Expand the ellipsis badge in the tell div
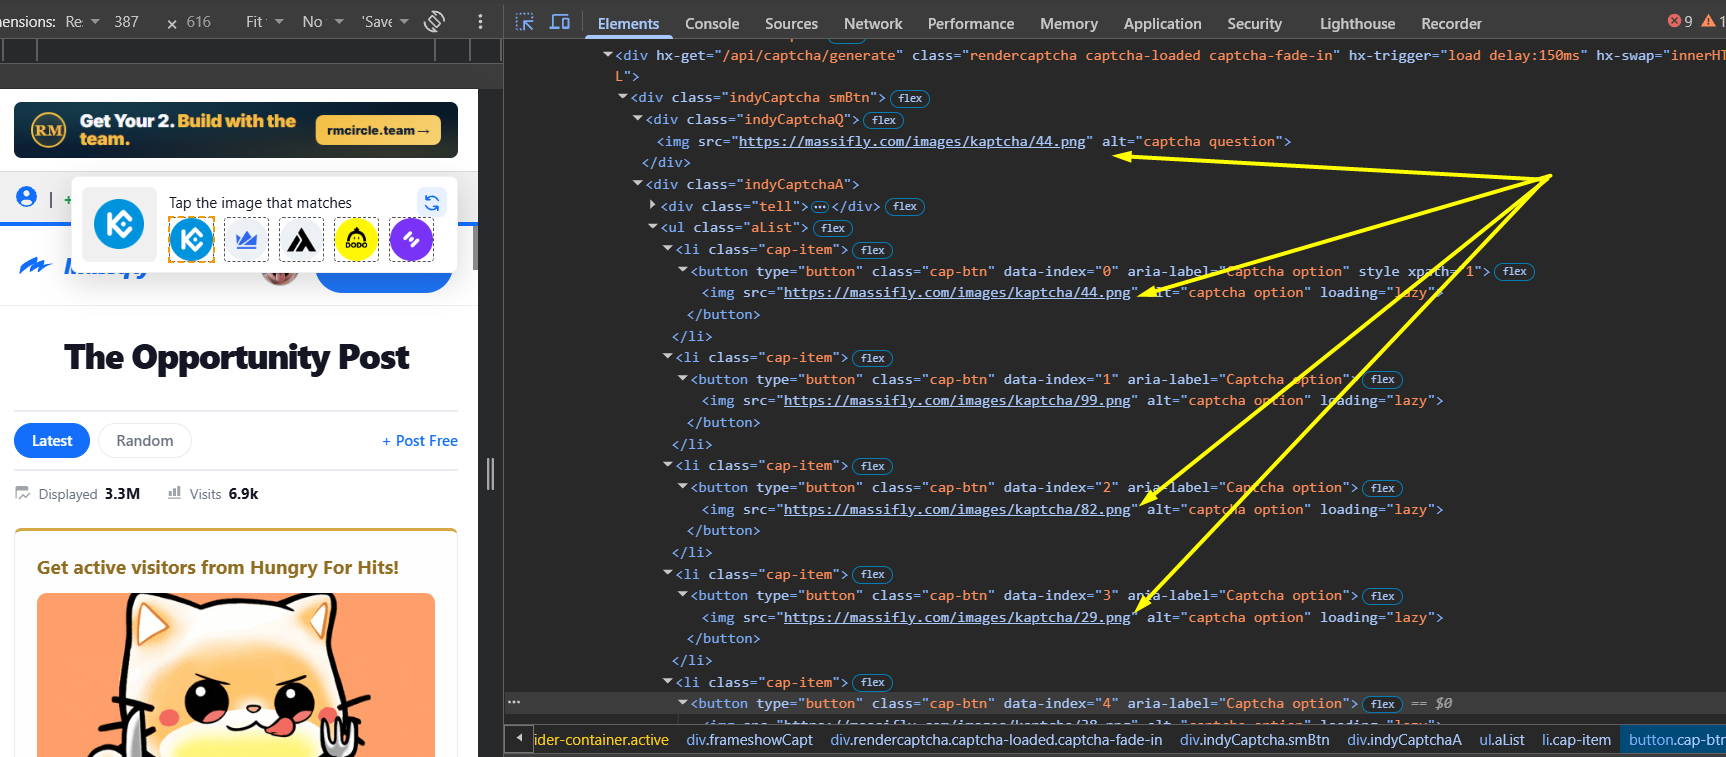 (x=820, y=207)
